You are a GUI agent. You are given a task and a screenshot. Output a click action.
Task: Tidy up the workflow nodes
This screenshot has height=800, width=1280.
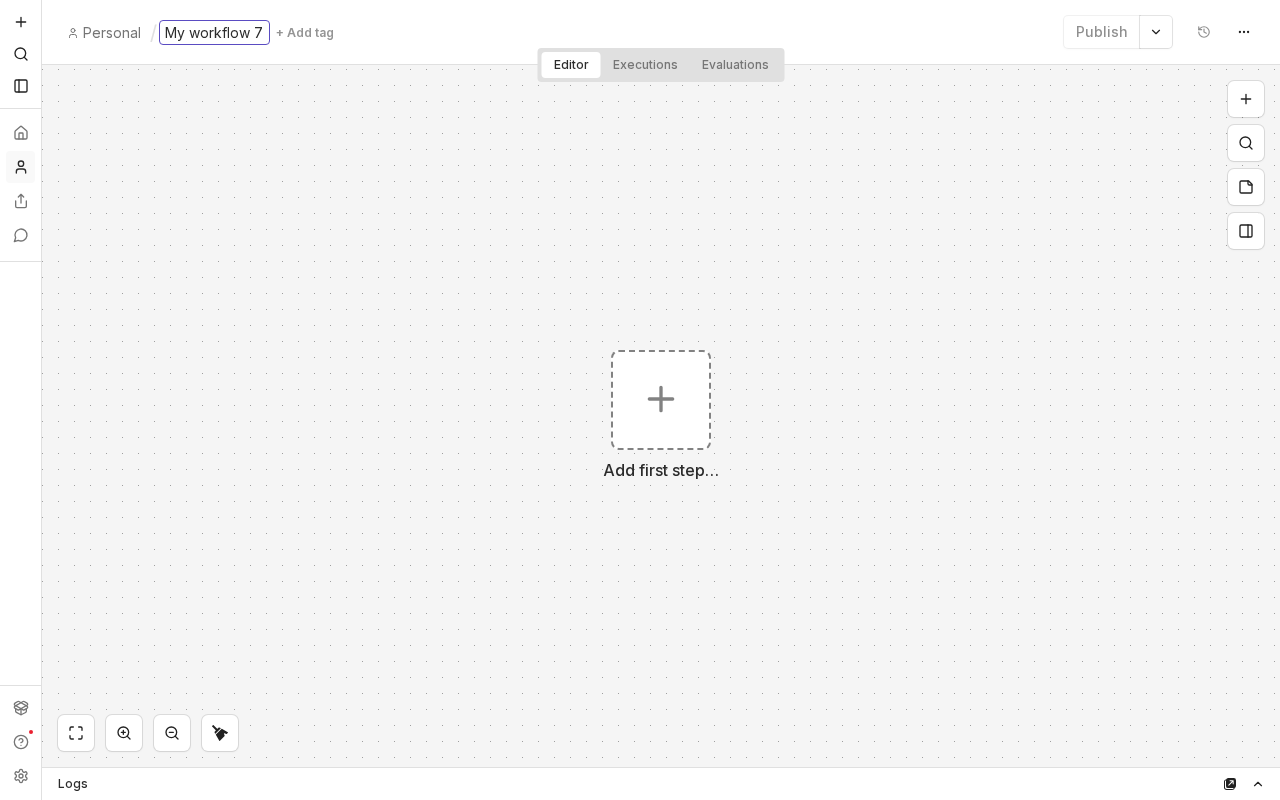pyautogui.click(x=220, y=733)
